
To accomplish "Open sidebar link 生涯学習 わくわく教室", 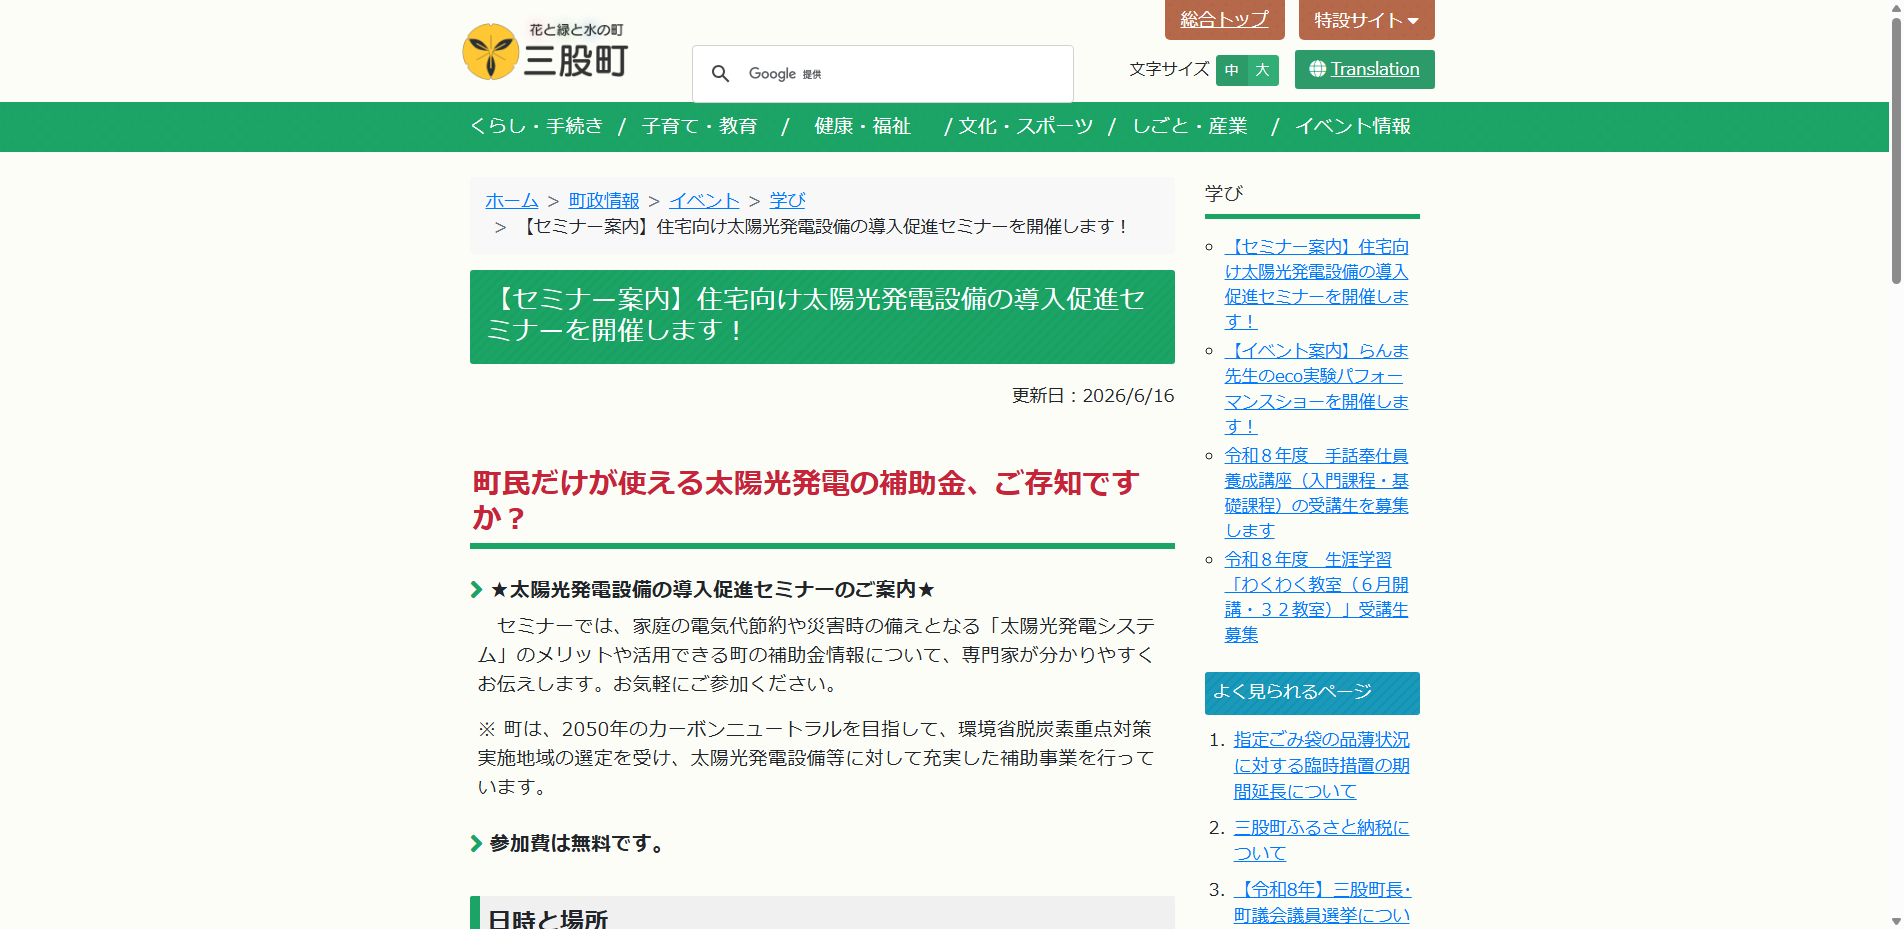I will 1316,597.
